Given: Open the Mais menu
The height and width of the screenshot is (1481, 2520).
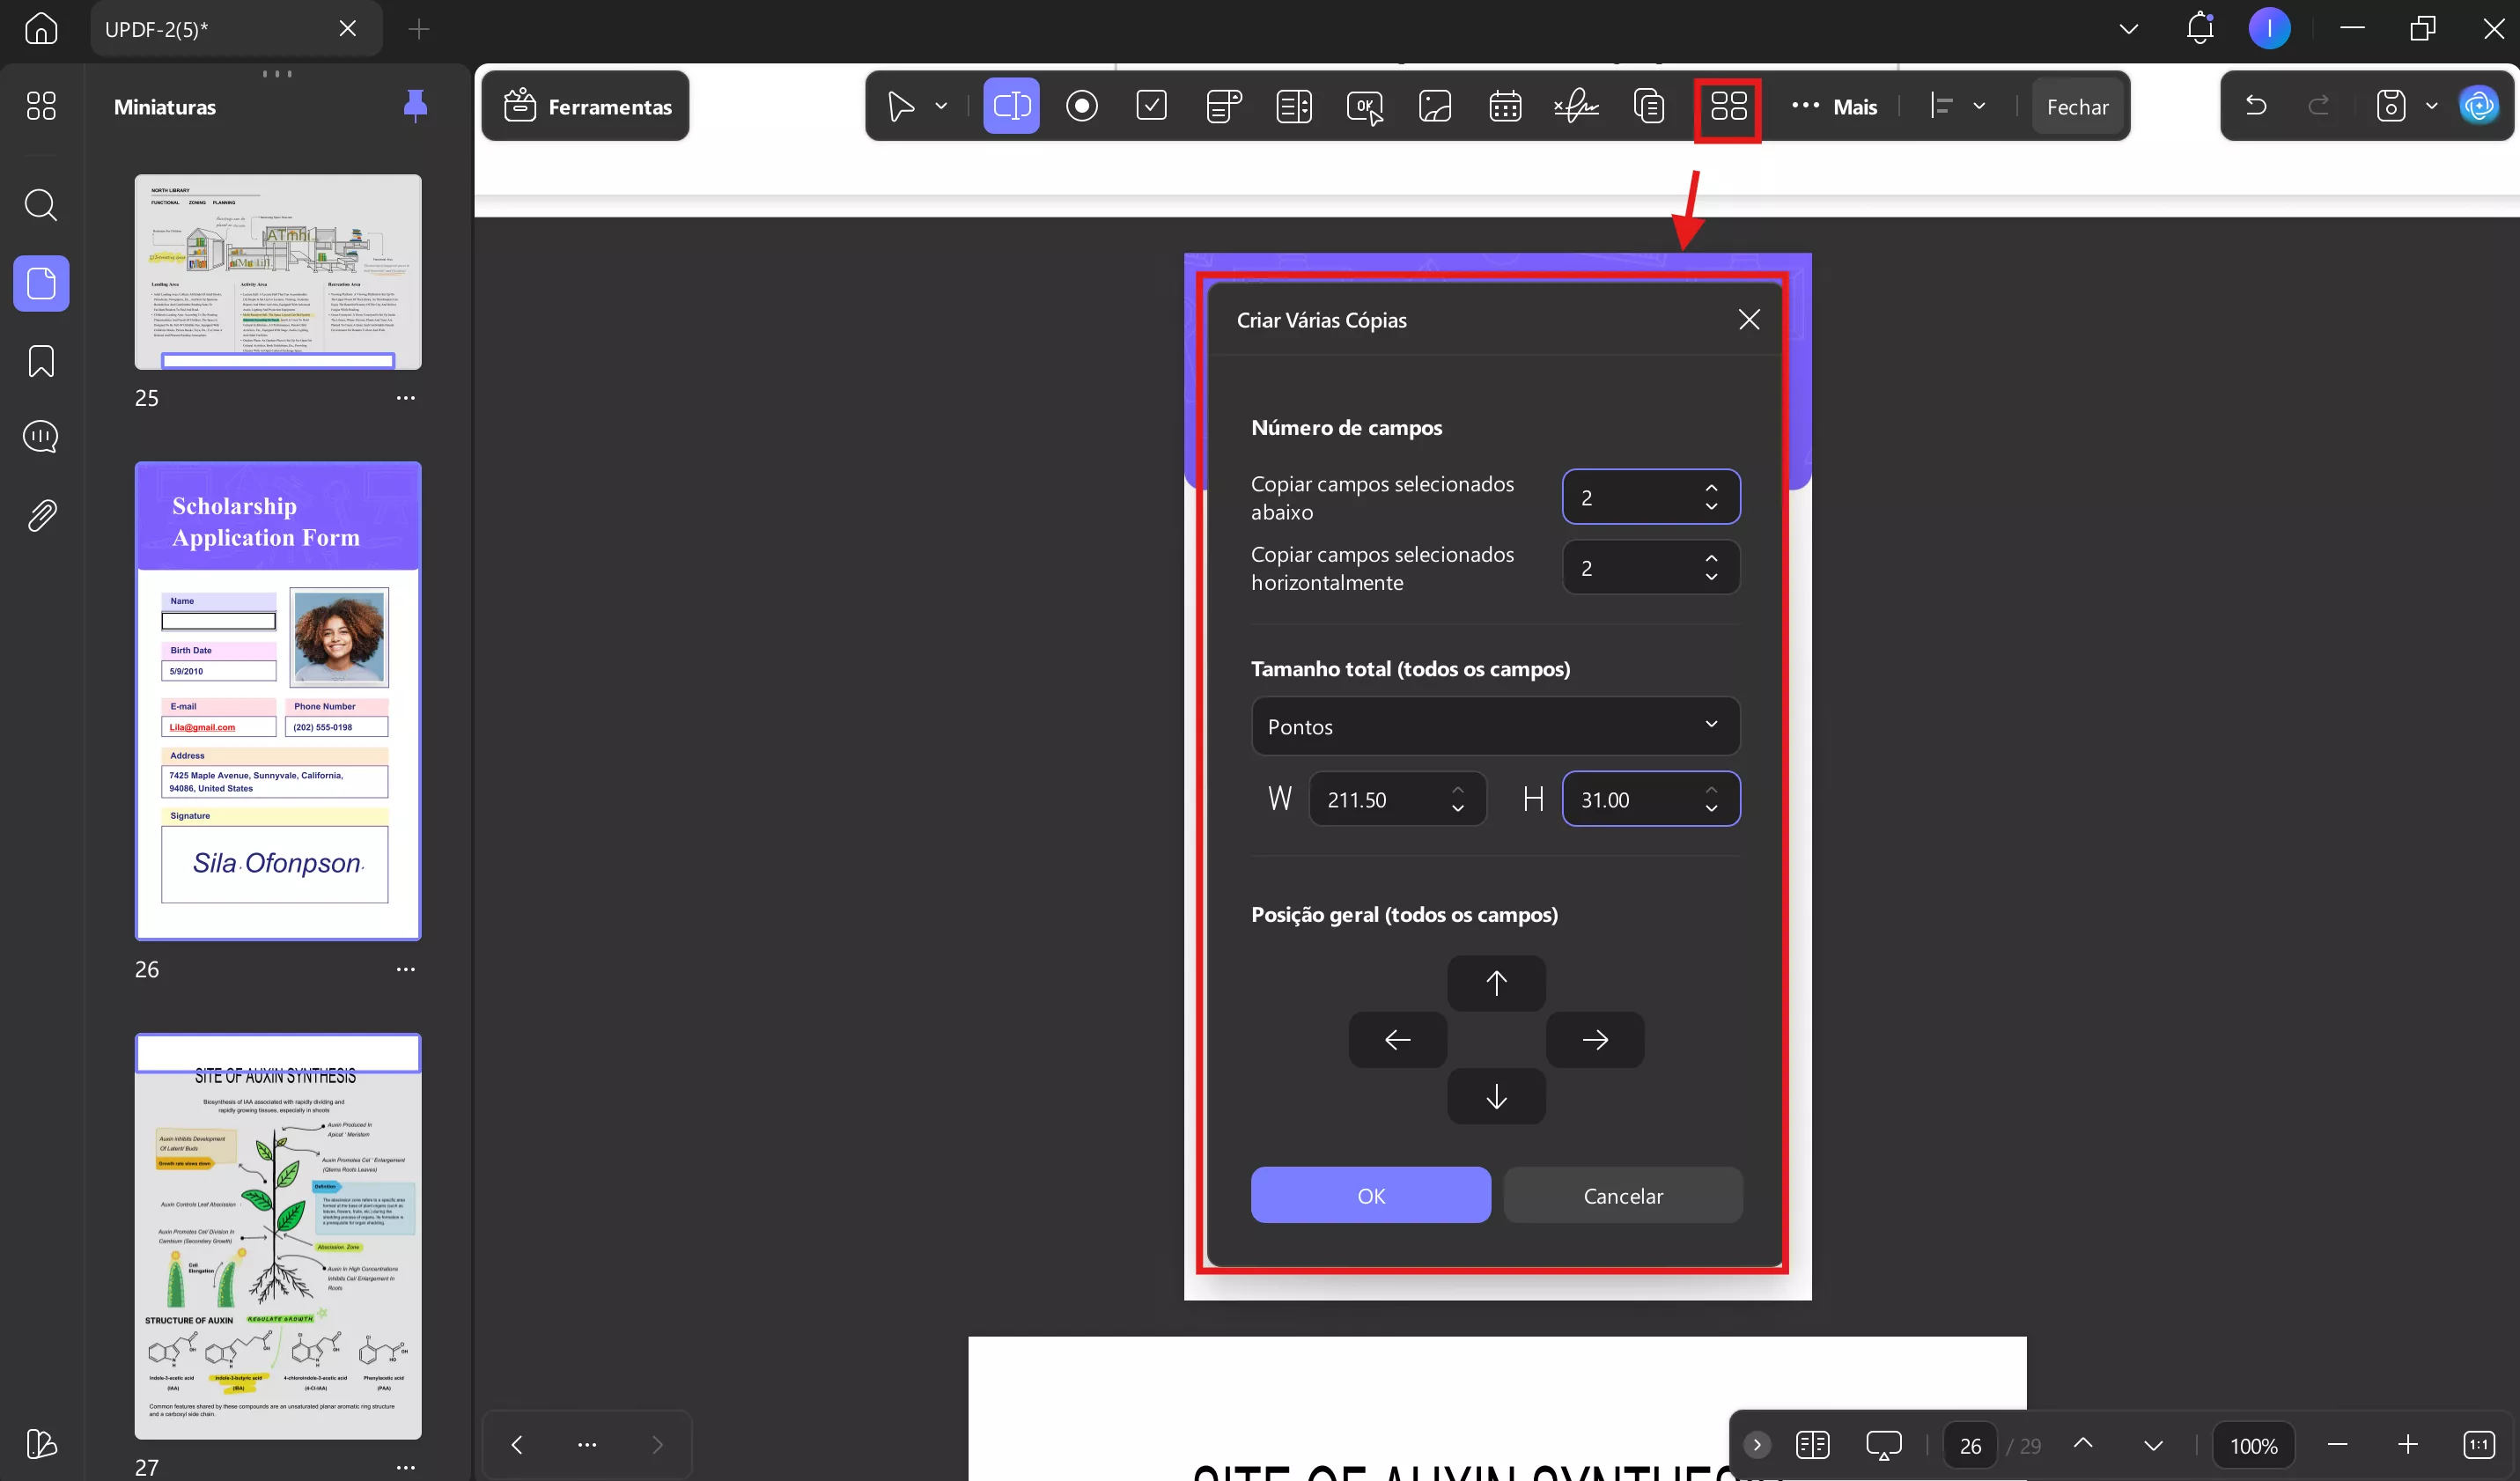Looking at the screenshot, I should [x=1834, y=106].
